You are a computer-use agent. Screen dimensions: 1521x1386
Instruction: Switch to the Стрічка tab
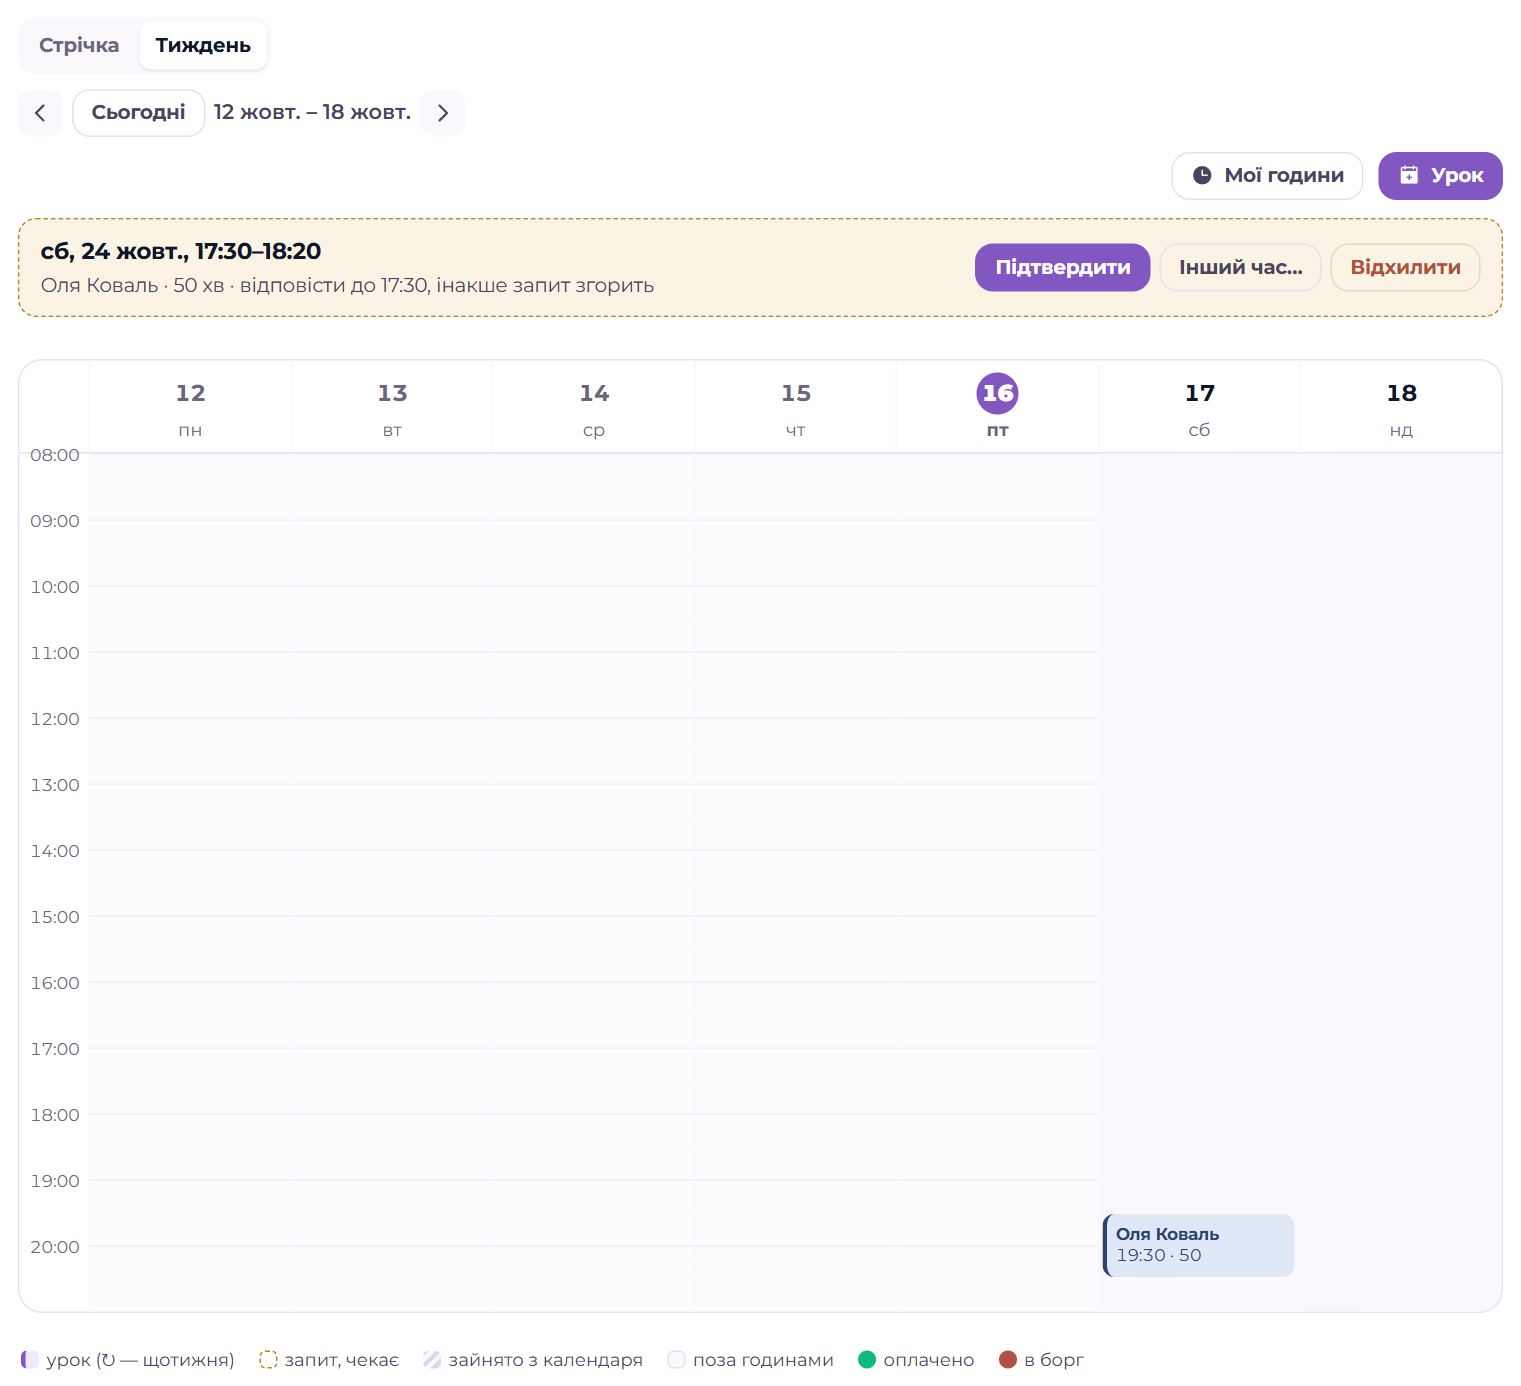(79, 45)
